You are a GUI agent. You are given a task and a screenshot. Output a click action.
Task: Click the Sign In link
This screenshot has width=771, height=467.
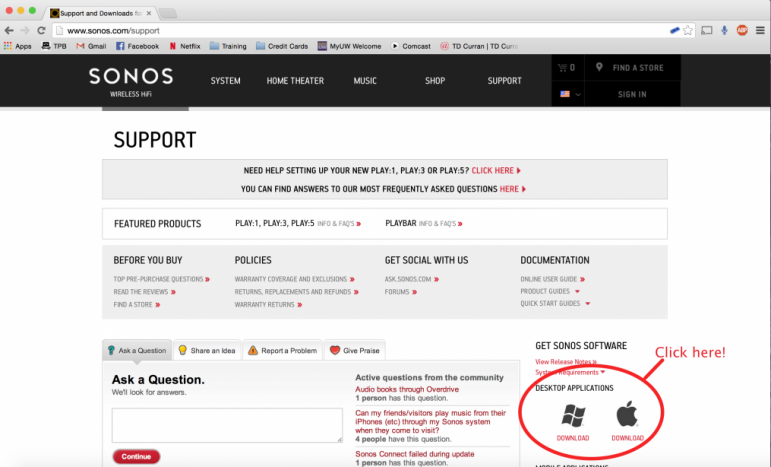coord(632,94)
